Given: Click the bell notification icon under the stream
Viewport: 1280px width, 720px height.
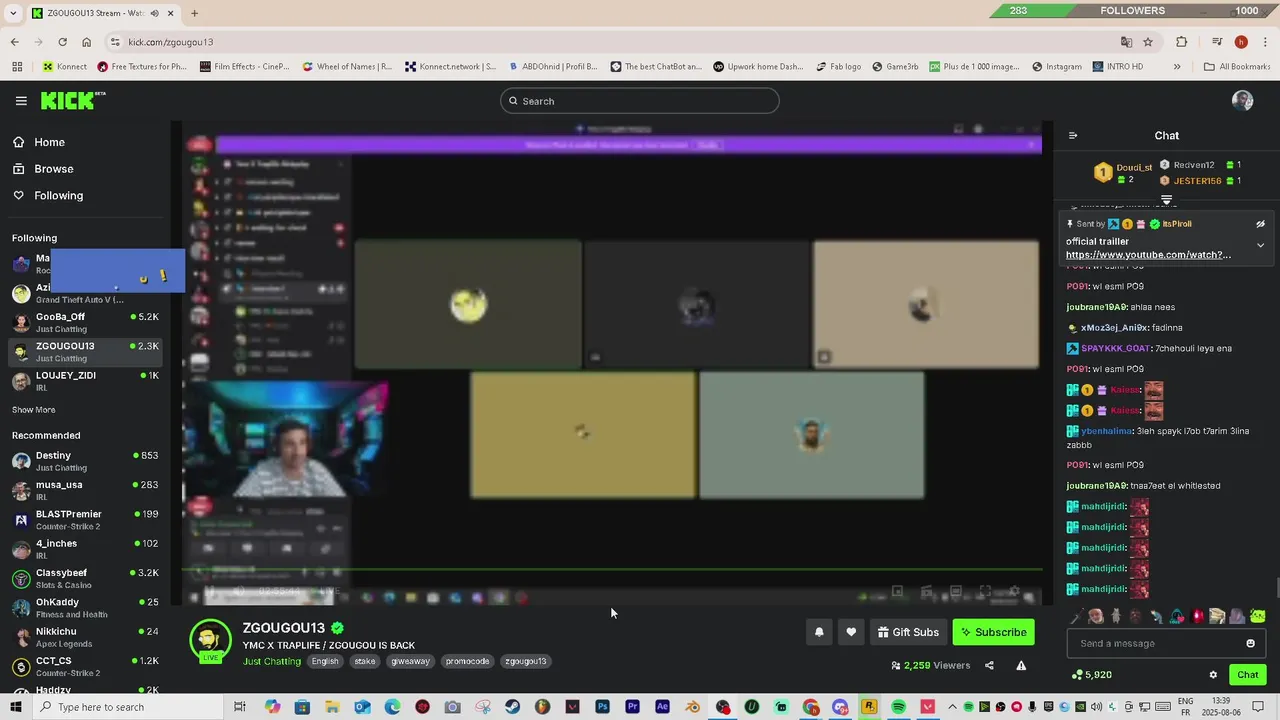Looking at the screenshot, I should 819,632.
